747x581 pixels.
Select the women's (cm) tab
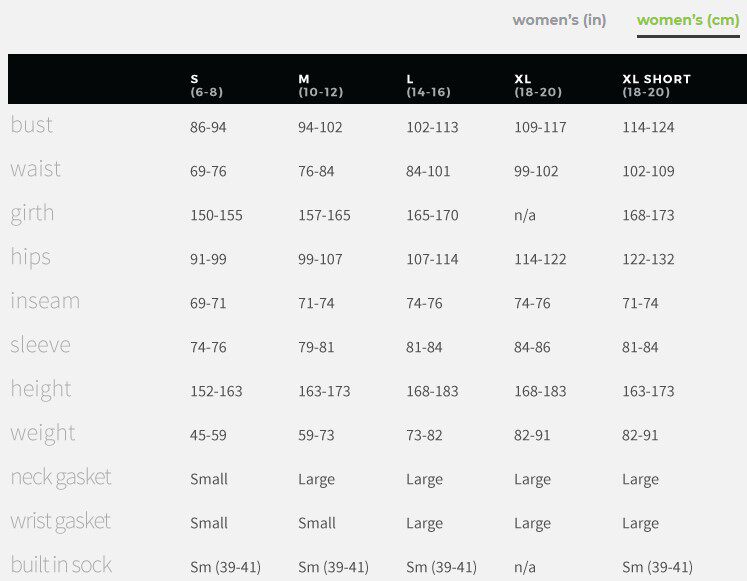[x=688, y=20]
